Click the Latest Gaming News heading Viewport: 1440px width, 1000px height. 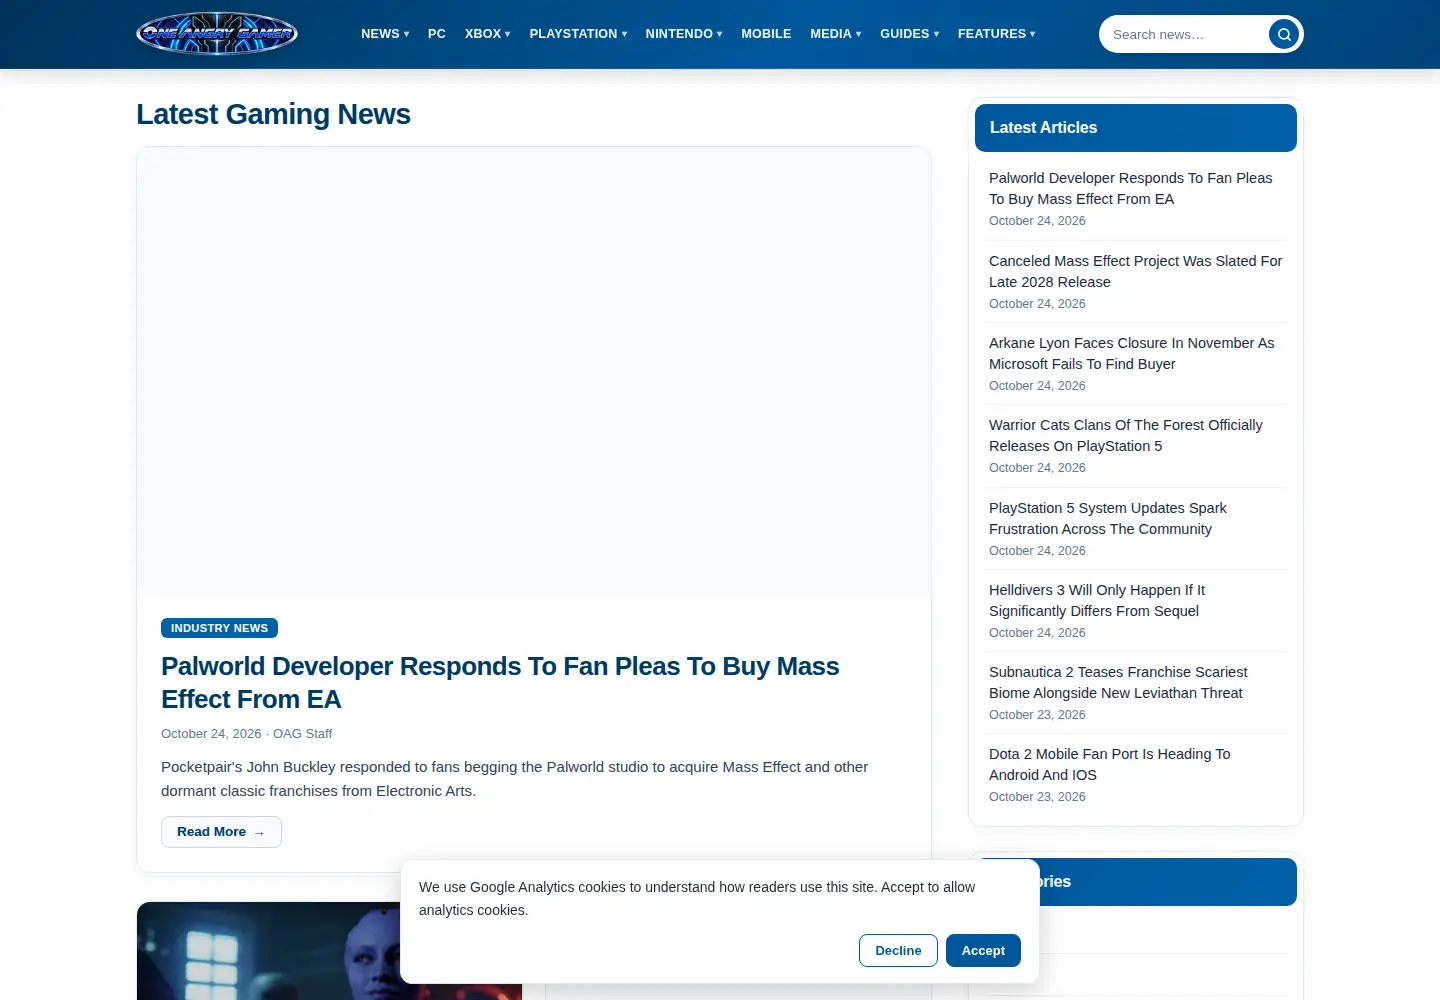[x=273, y=114]
